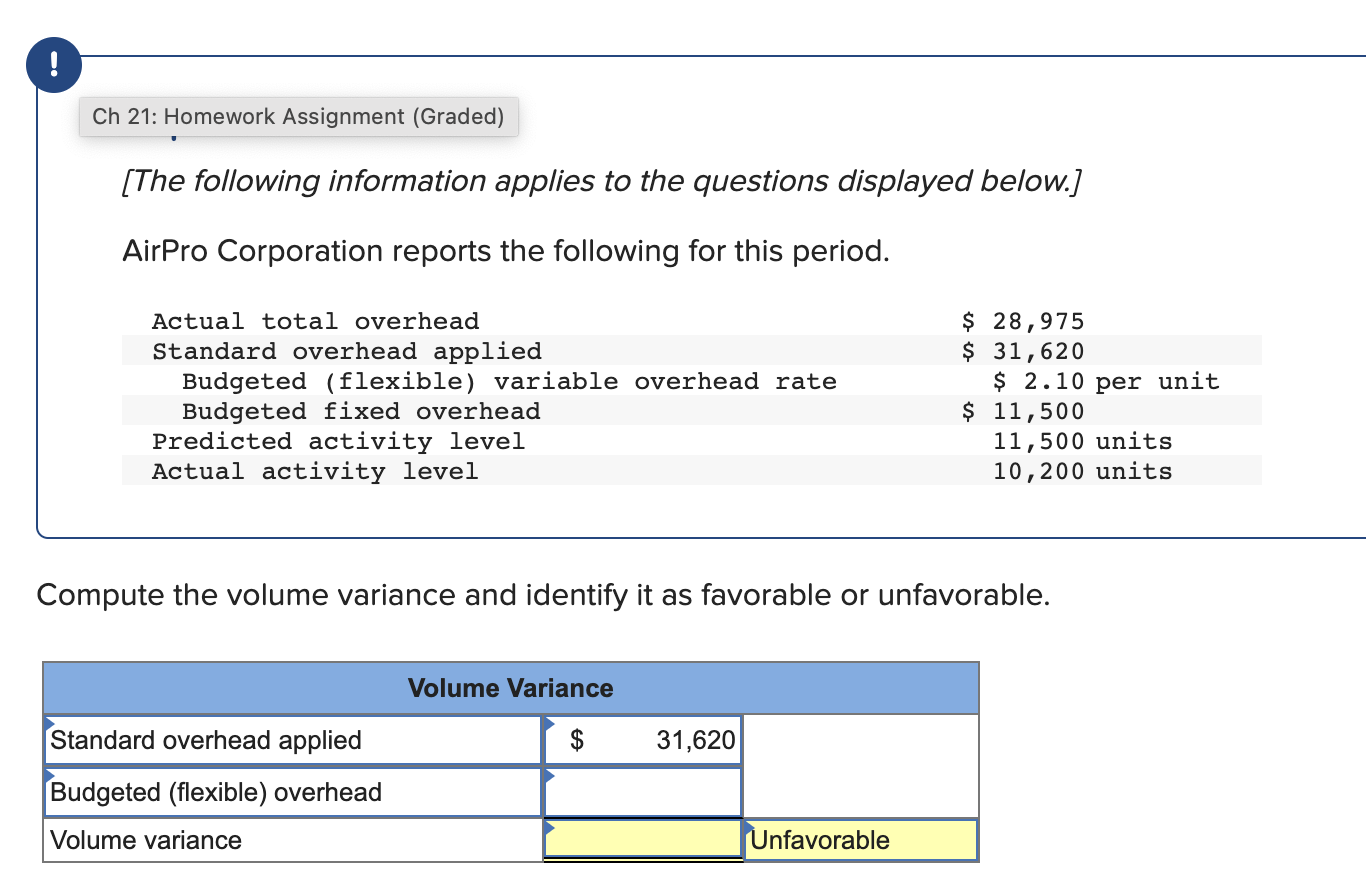Screen dimensions: 1366x894
Task: Click the $ 11,500 budgeted fixed overhead value
Action: pos(1022,411)
